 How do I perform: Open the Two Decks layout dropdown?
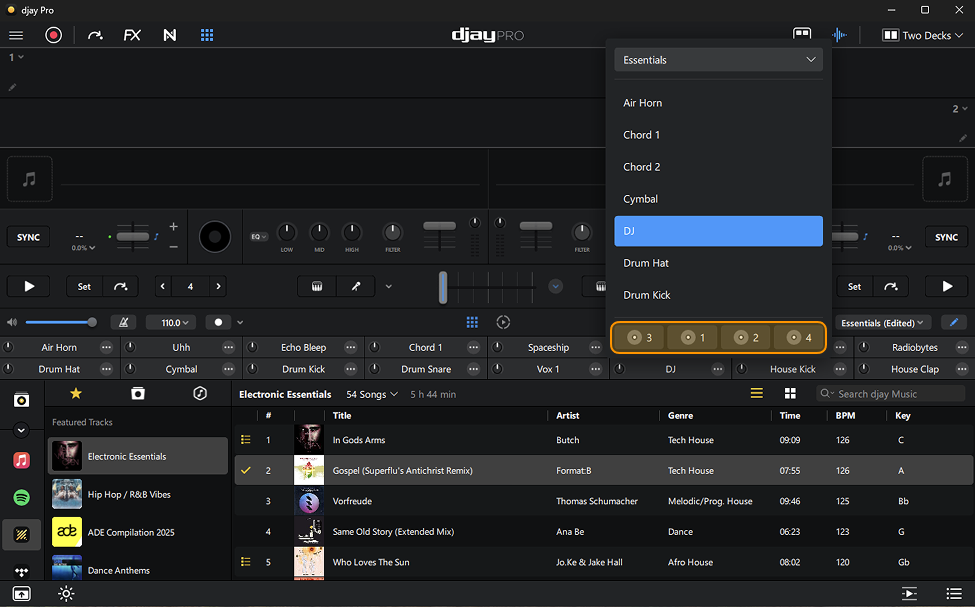pos(921,35)
